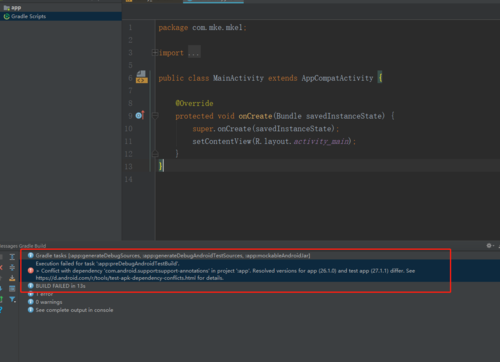Click the Messages Gradle Build panel title

23,246
